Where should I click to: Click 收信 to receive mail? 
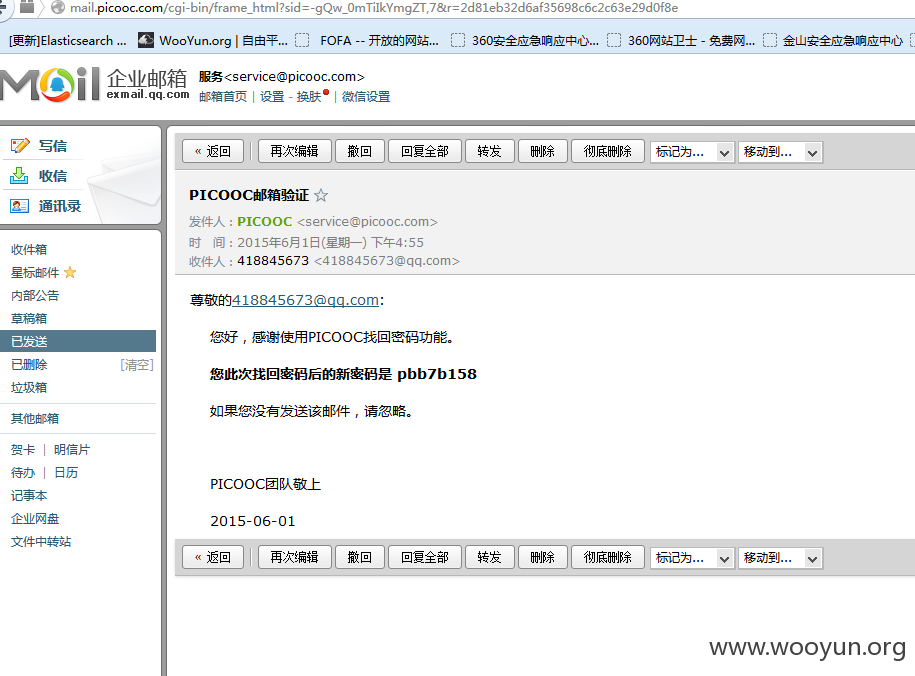(53, 176)
